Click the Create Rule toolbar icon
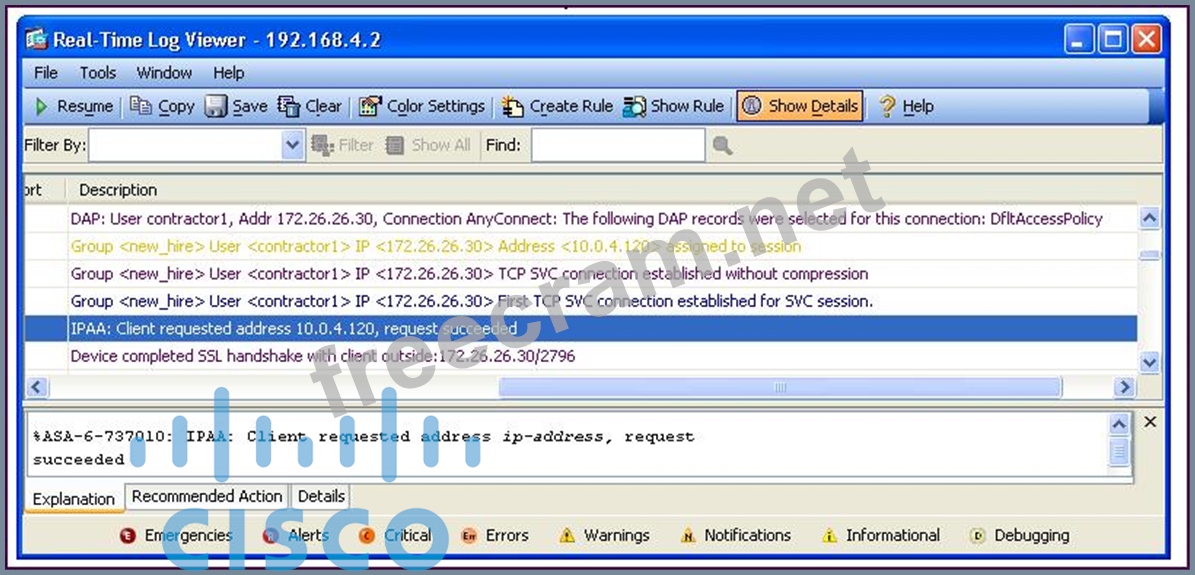The width and height of the screenshot is (1195, 575). pos(513,106)
